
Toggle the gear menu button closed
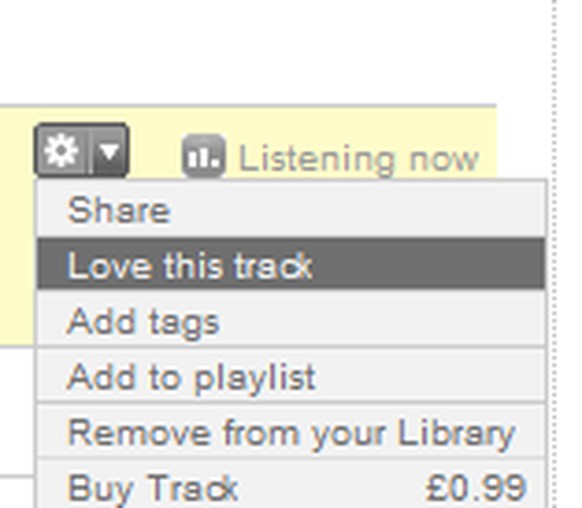pos(82,151)
